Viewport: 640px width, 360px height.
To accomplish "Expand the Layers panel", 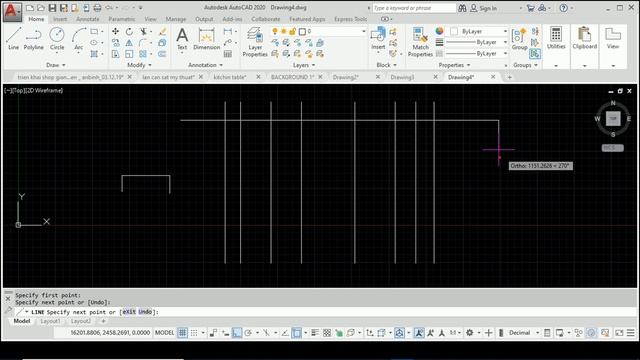I will coord(304,65).
